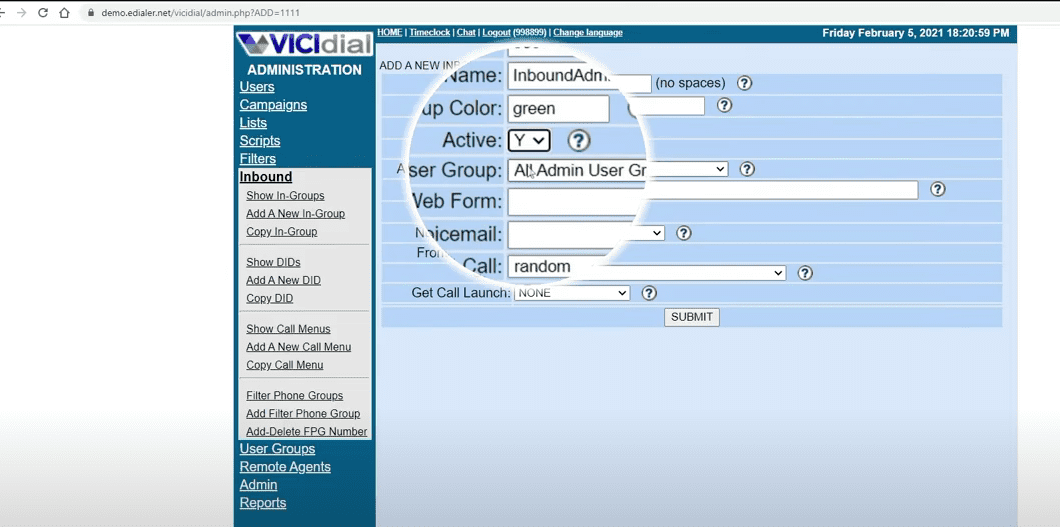Open help for the Web Form field
This screenshot has height=527, width=1060.
coord(937,189)
